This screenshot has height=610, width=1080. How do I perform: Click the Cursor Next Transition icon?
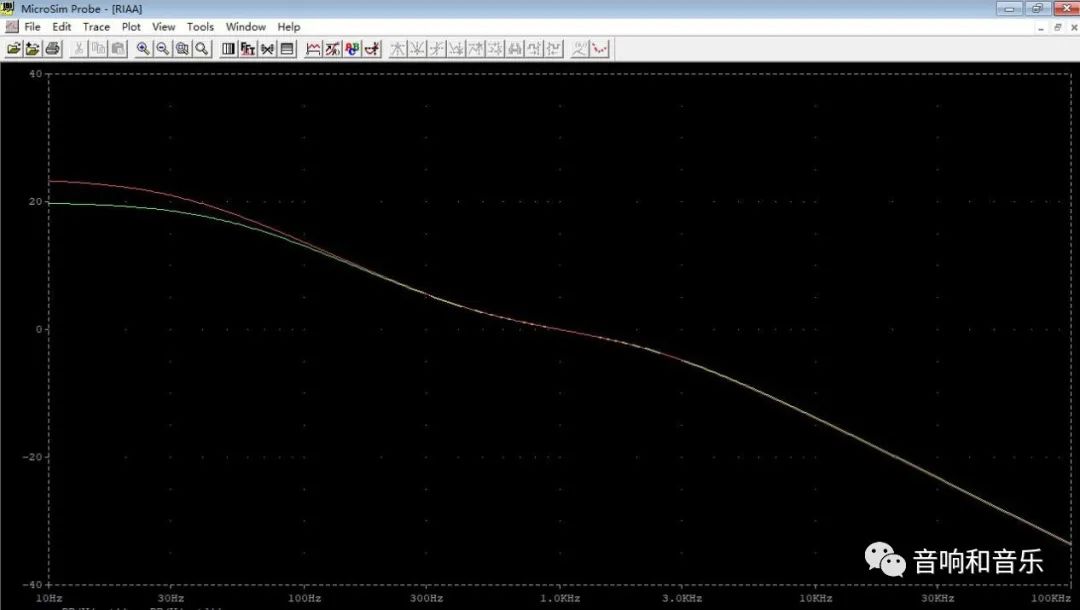tap(533, 49)
